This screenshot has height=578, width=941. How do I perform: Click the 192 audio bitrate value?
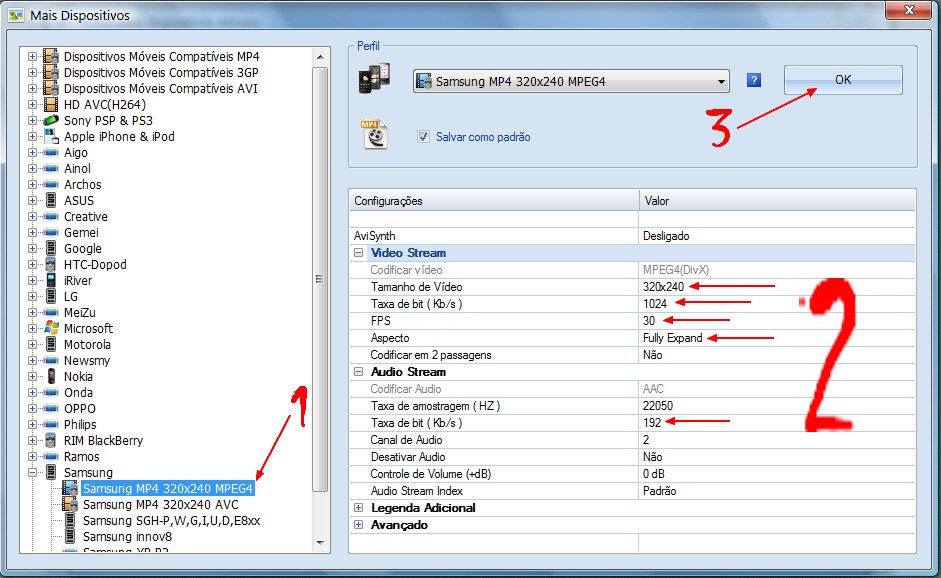pos(652,423)
